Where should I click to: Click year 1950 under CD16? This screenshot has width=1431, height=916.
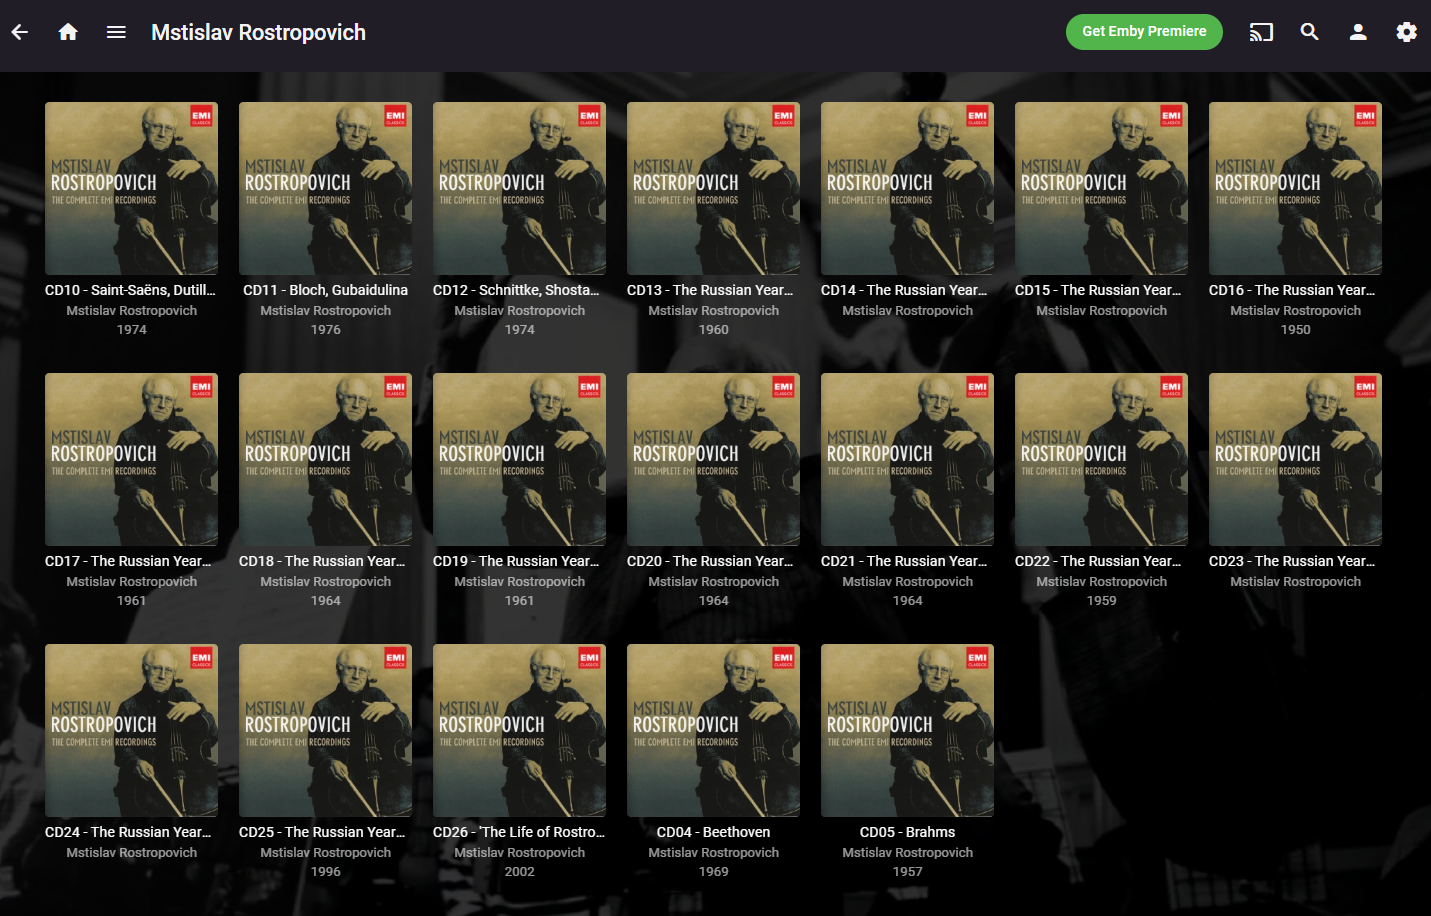coord(1295,330)
